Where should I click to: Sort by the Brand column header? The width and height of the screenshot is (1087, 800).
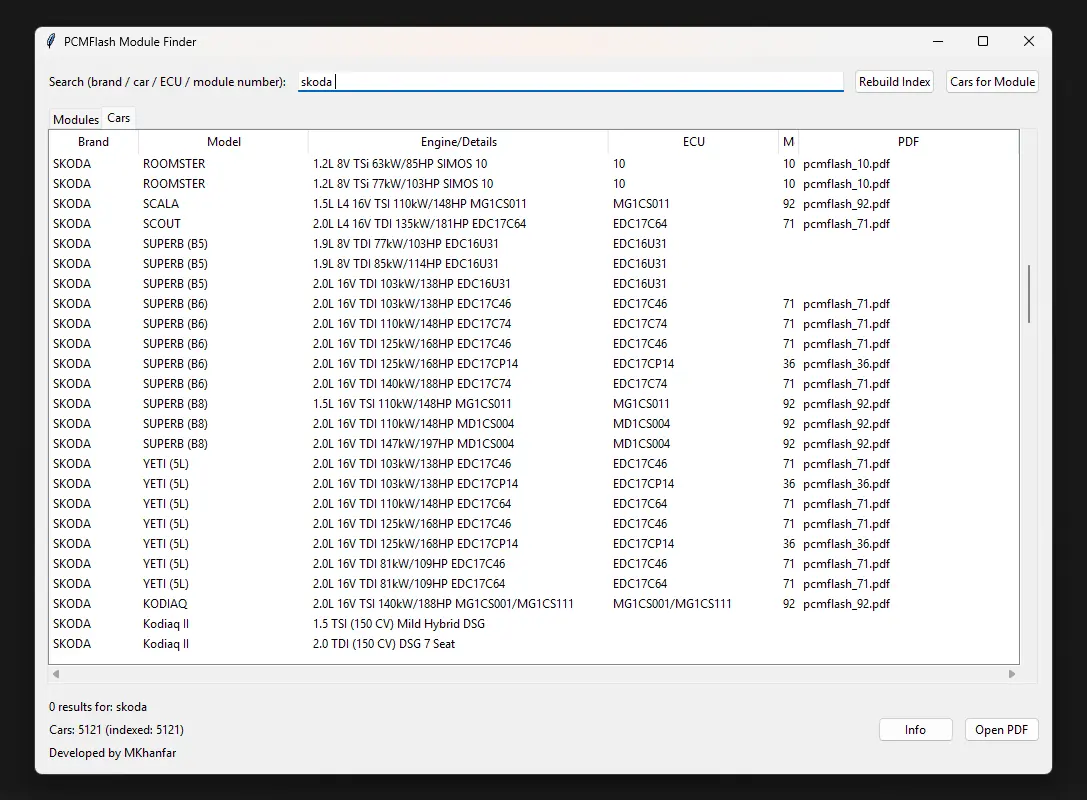tap(93, 142)
